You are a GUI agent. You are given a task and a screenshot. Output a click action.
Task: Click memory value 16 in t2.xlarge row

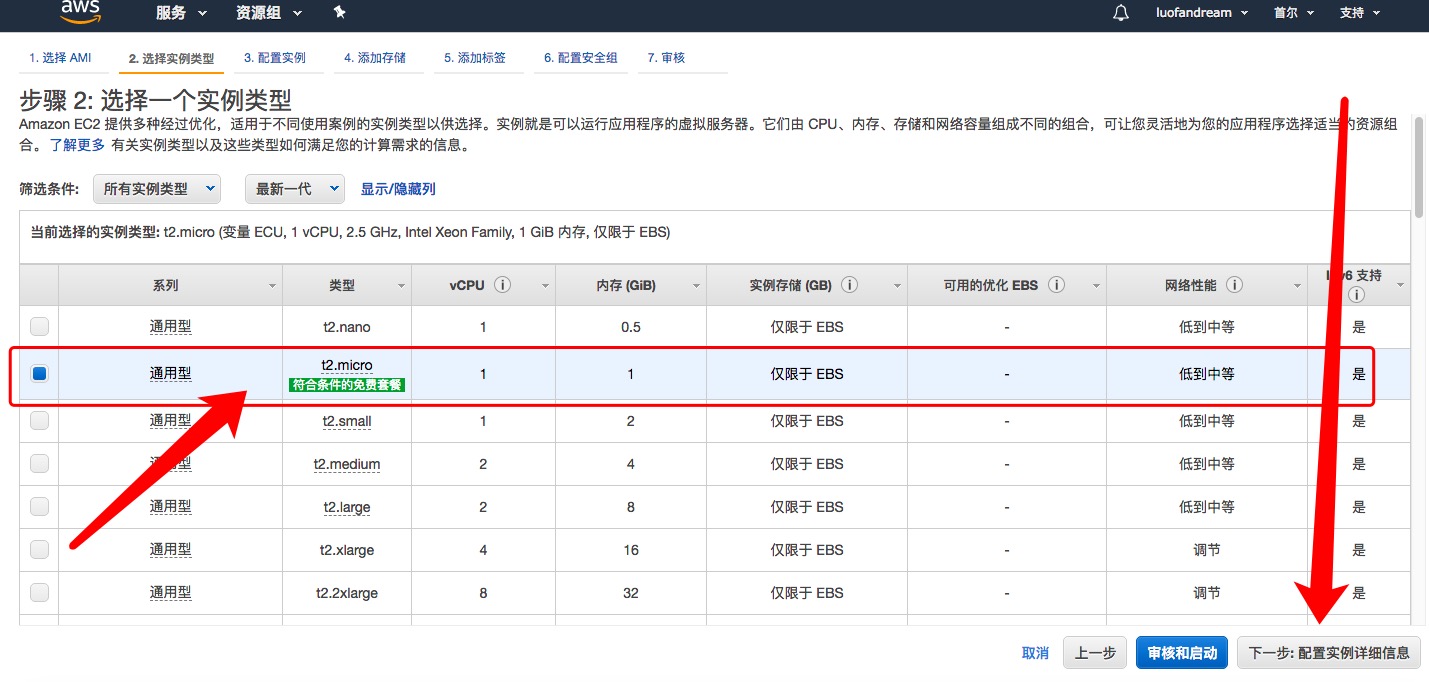point(631,550)
